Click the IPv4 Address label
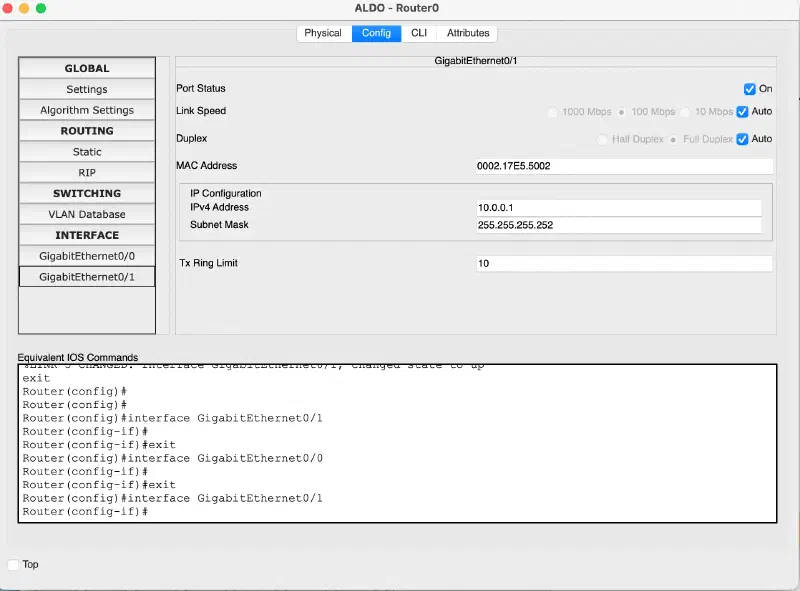800x591 pixels. coord(219,207)
